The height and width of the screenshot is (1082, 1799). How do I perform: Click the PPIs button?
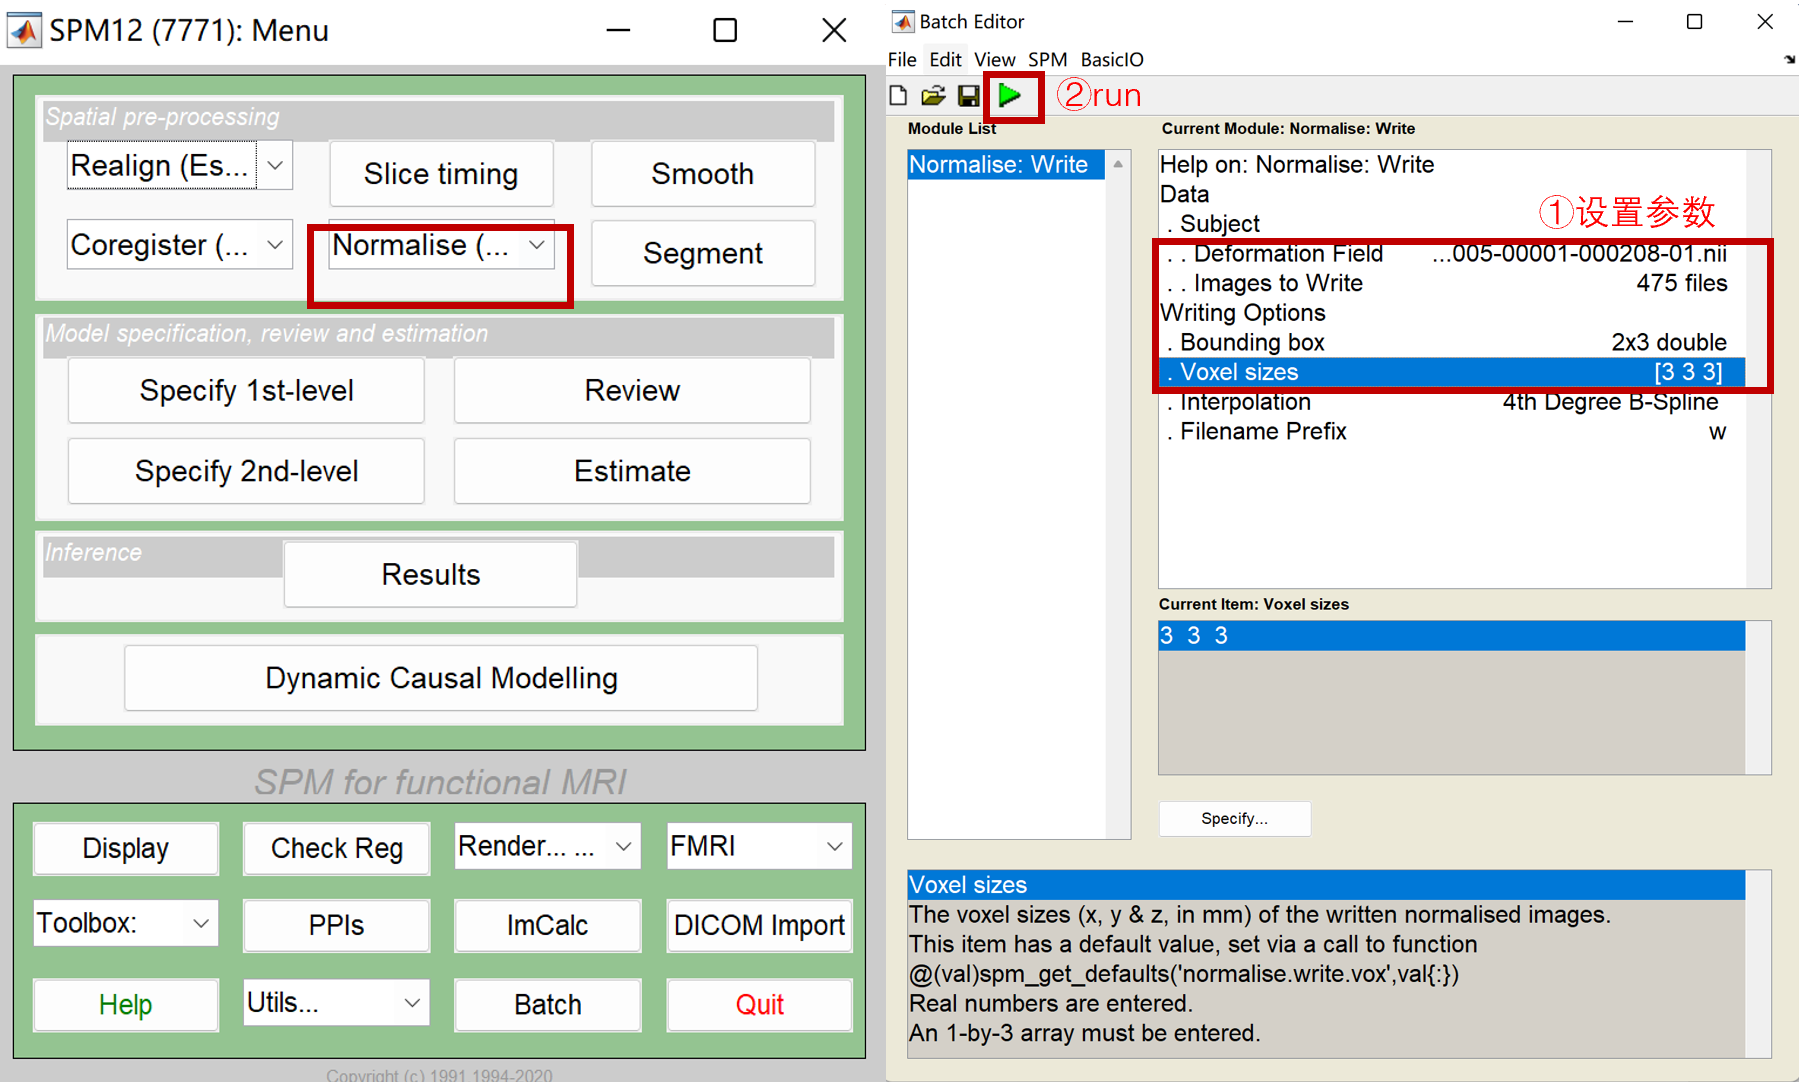tap(337, 925)
